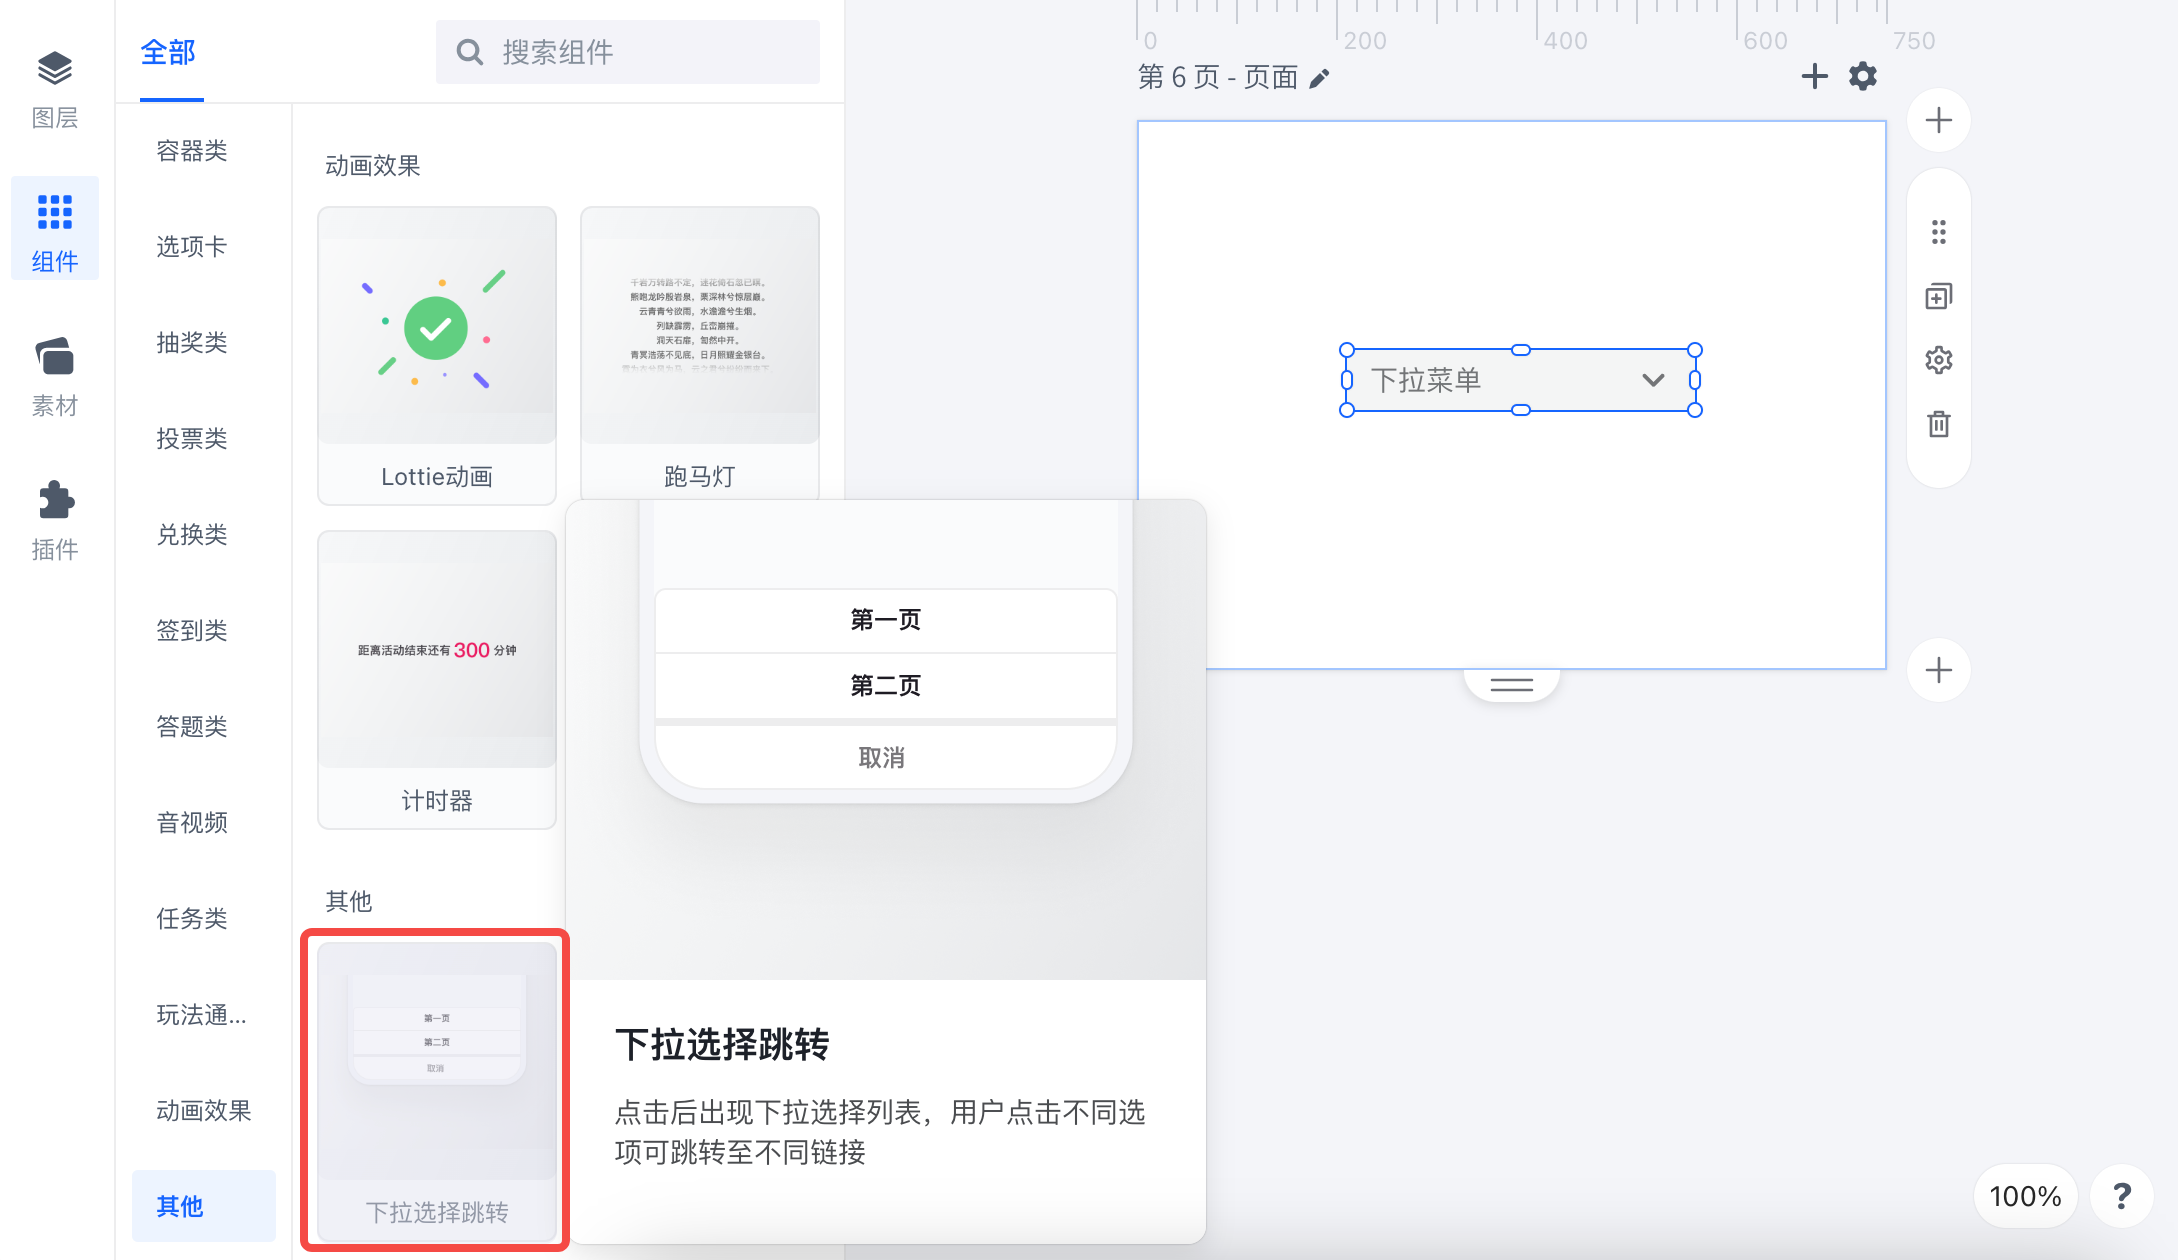Click the page resize handle below the canvas
2178x1260 pixels.
1511,685
